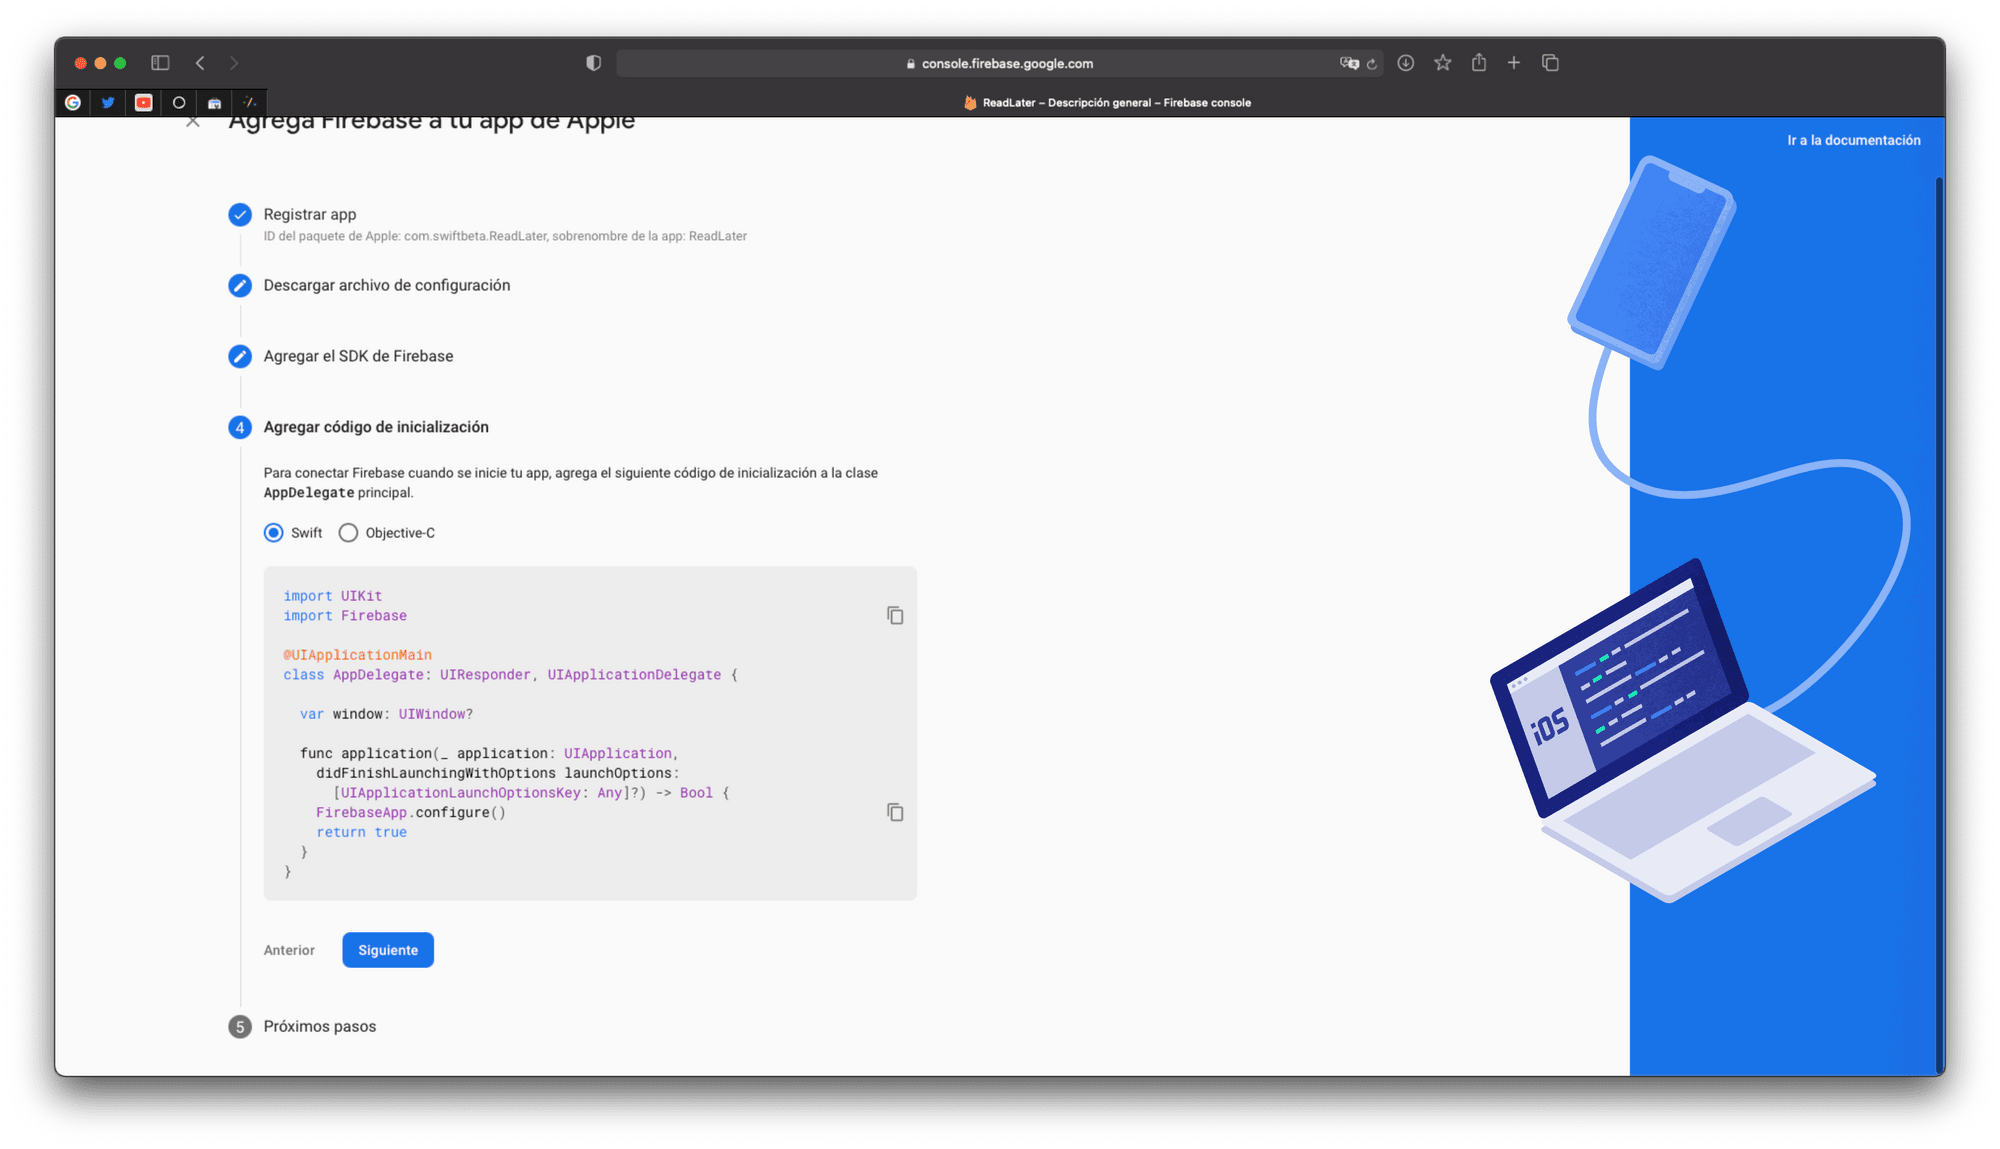Open the last pinned tab with colorful slash icon
This screenshot has width=2000, height=1149.
[x=250, y=102]
